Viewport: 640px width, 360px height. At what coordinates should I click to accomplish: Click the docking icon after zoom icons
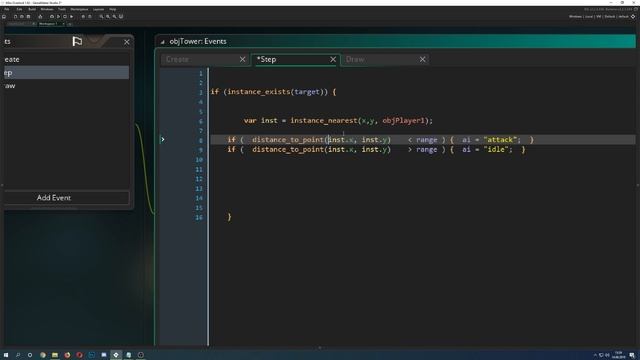(x=121, y=17)
